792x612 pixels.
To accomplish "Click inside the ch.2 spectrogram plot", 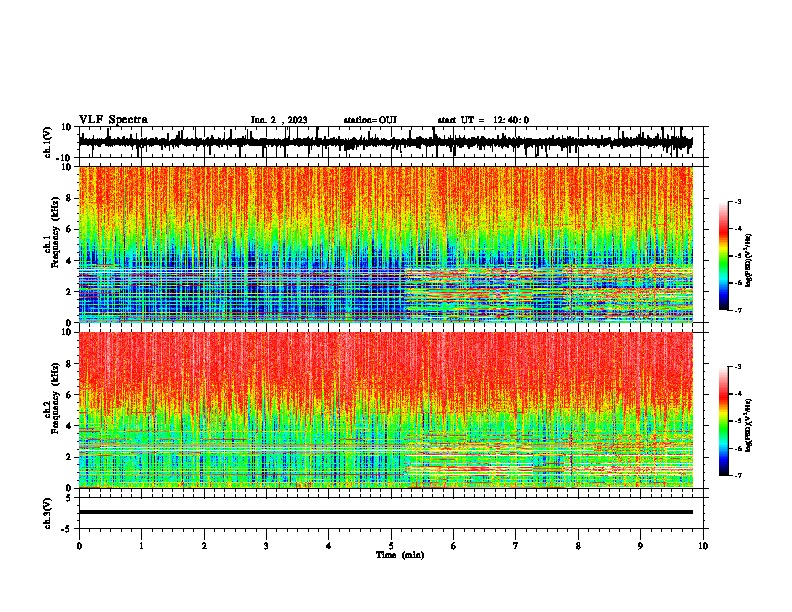I will (385, 410).
